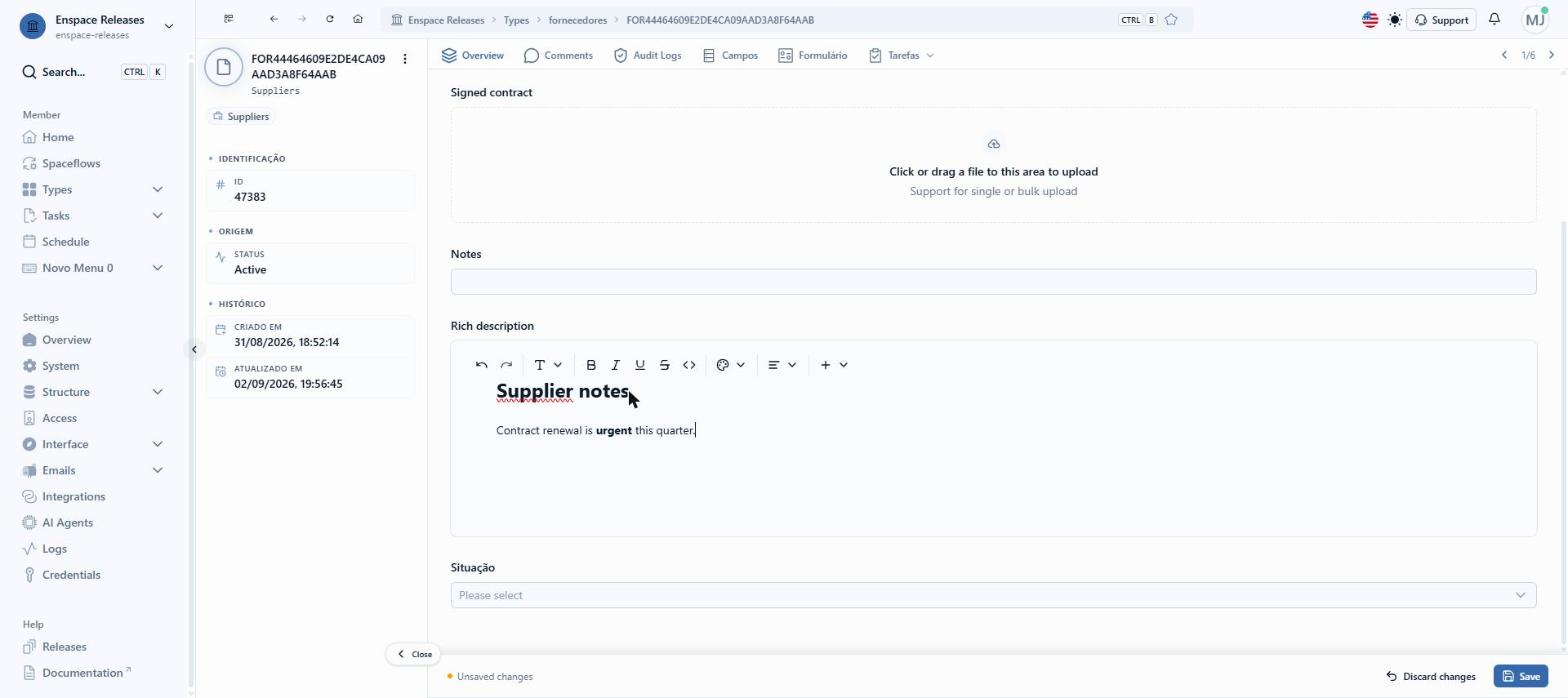The width and height of the screenshot is (1568, 698).
Task: Open the Enspace Releases workspace switcher
Action: (98, 26)
